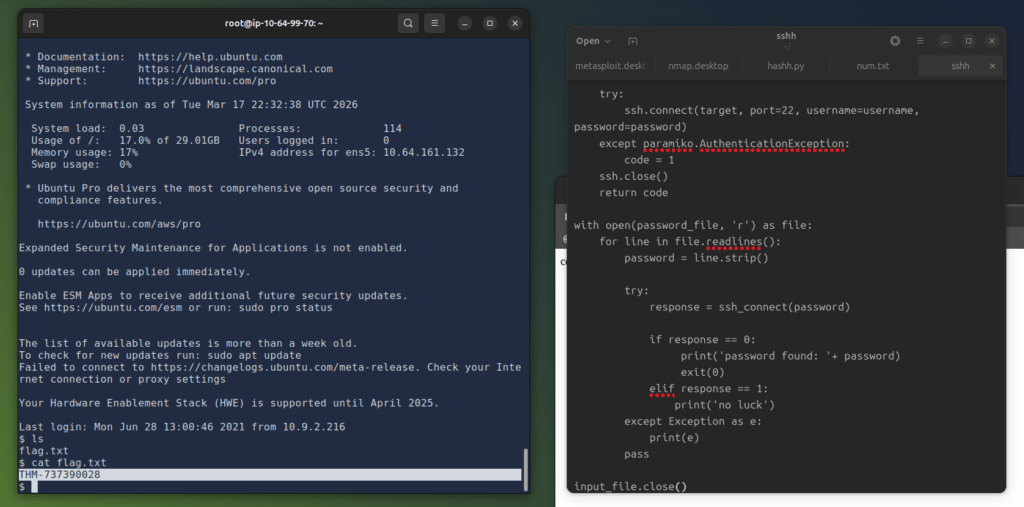Click the 'Processes: 114' entry
The width and height of the screenshot is (1024, 507).
pyautogui.click(x=320, y=129)
